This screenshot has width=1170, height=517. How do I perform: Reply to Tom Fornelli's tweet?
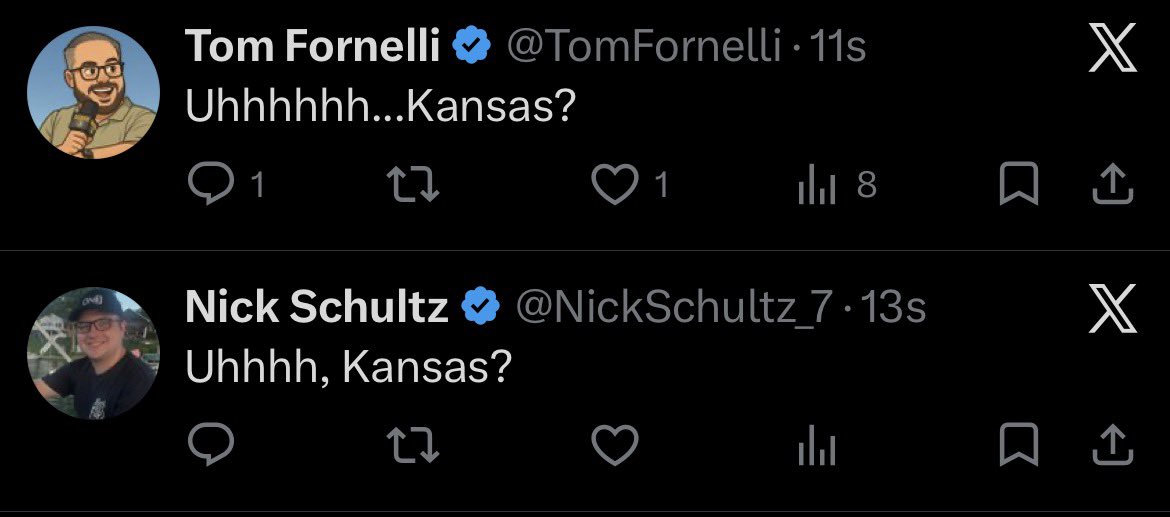[x=210, y=184]
